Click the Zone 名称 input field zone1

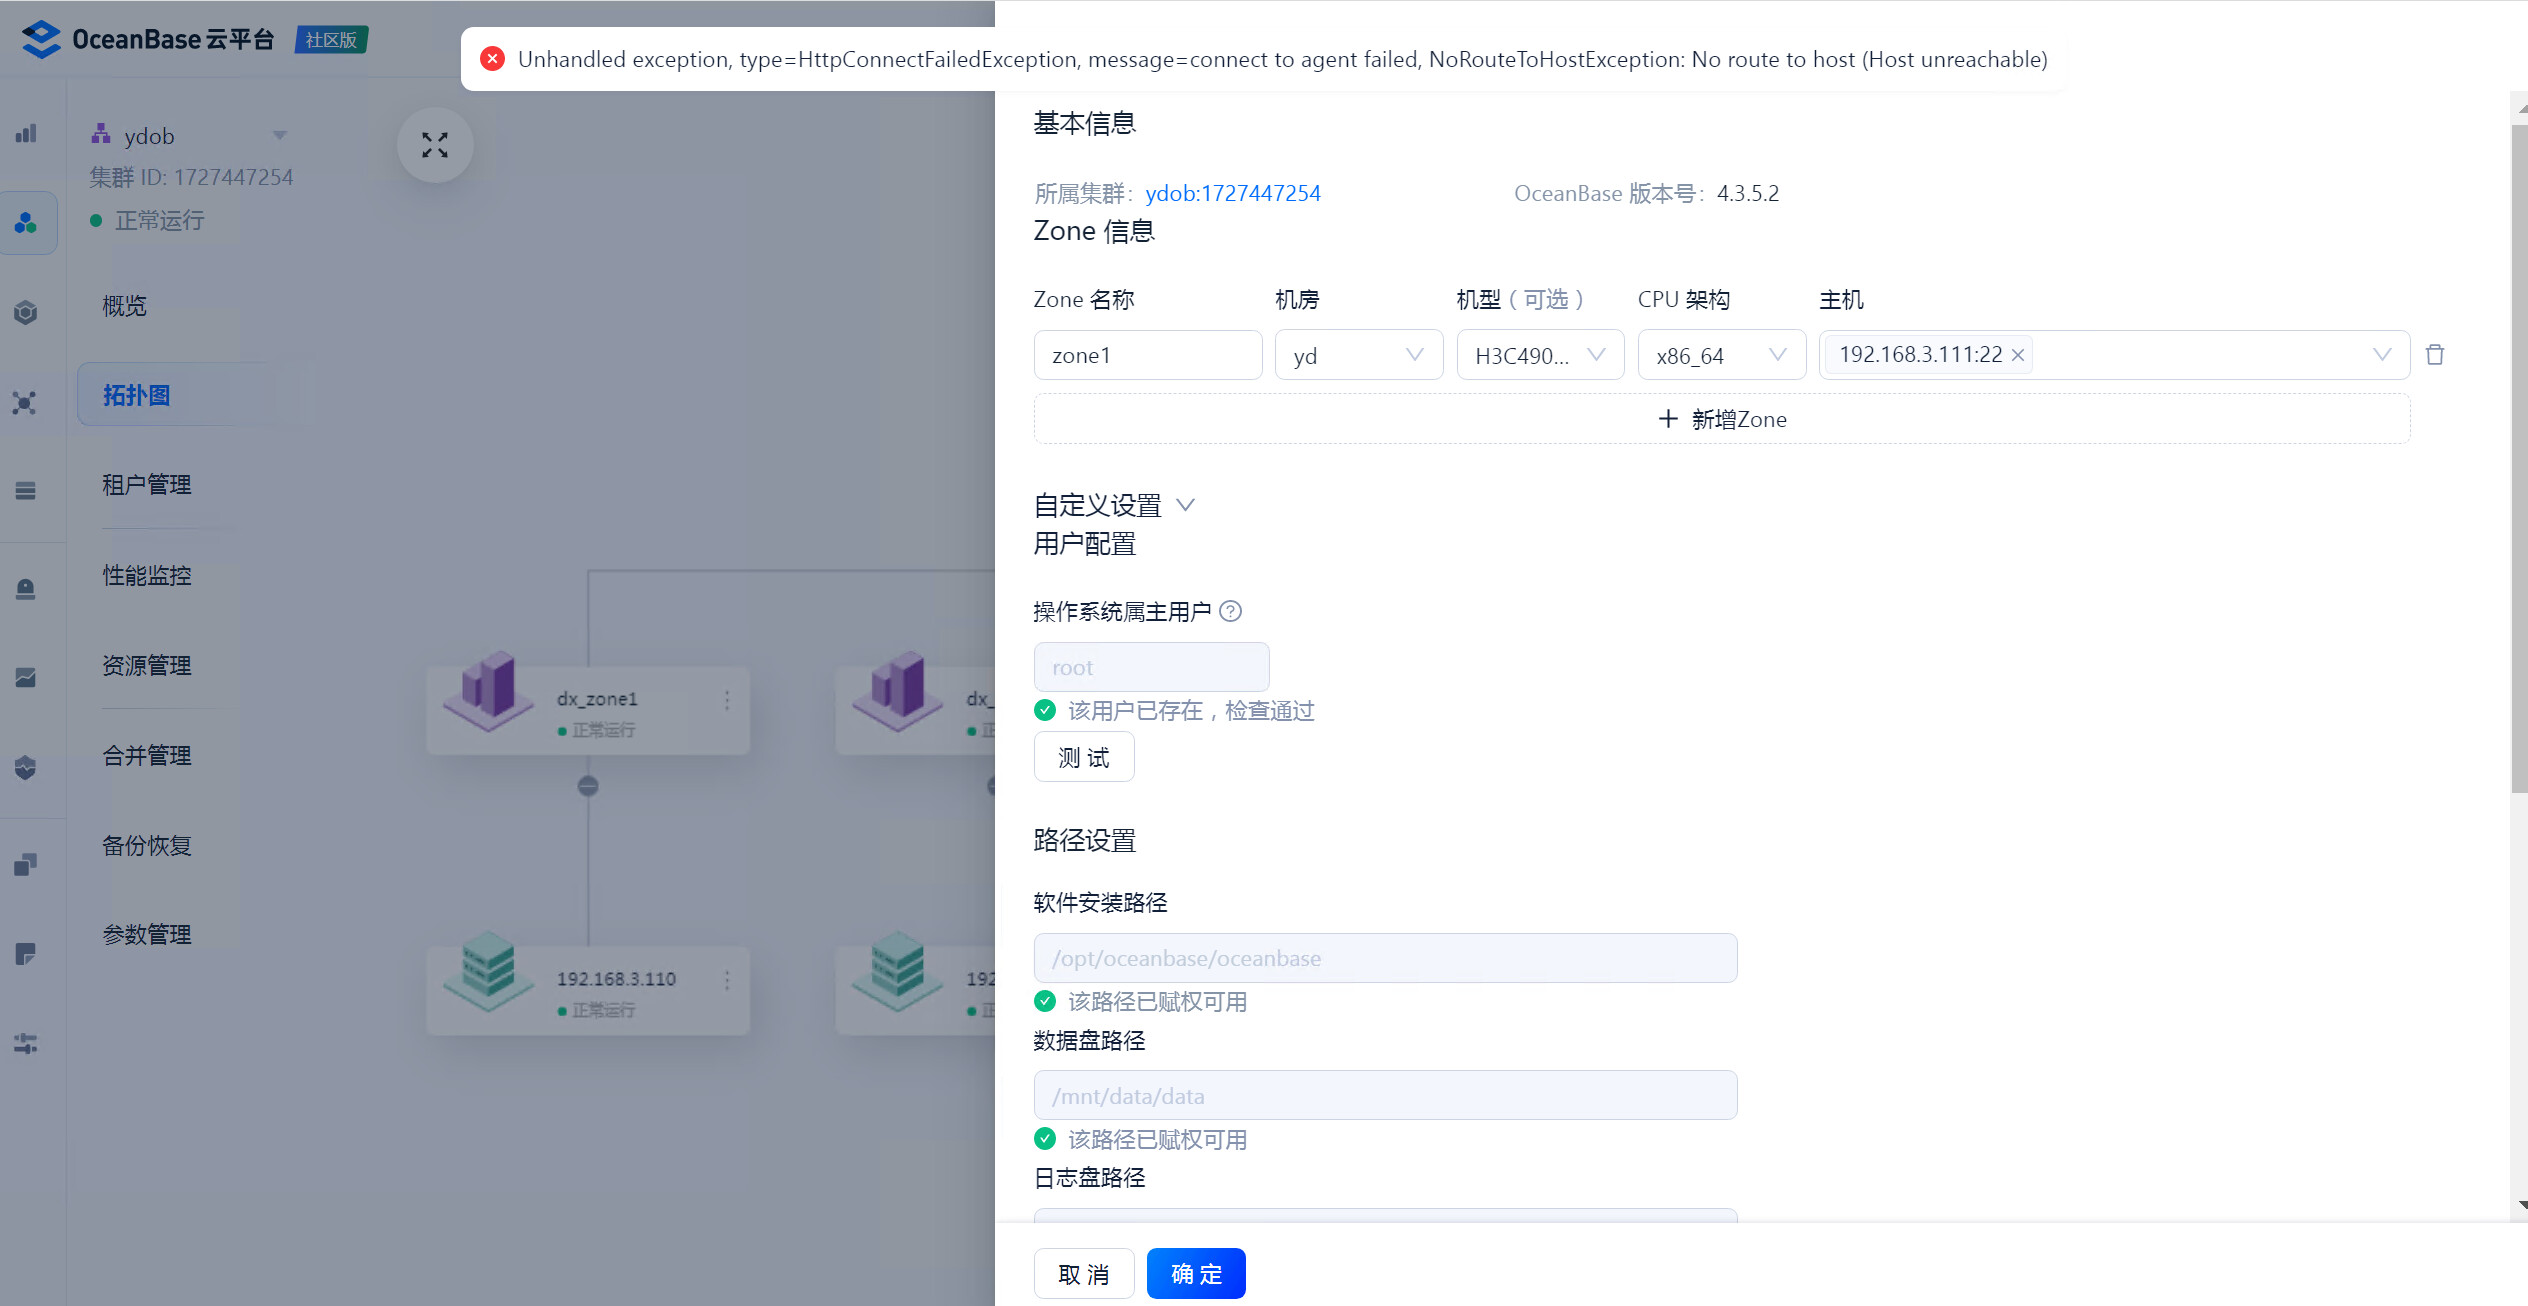pyautogui.click(x=1147, y=355)
